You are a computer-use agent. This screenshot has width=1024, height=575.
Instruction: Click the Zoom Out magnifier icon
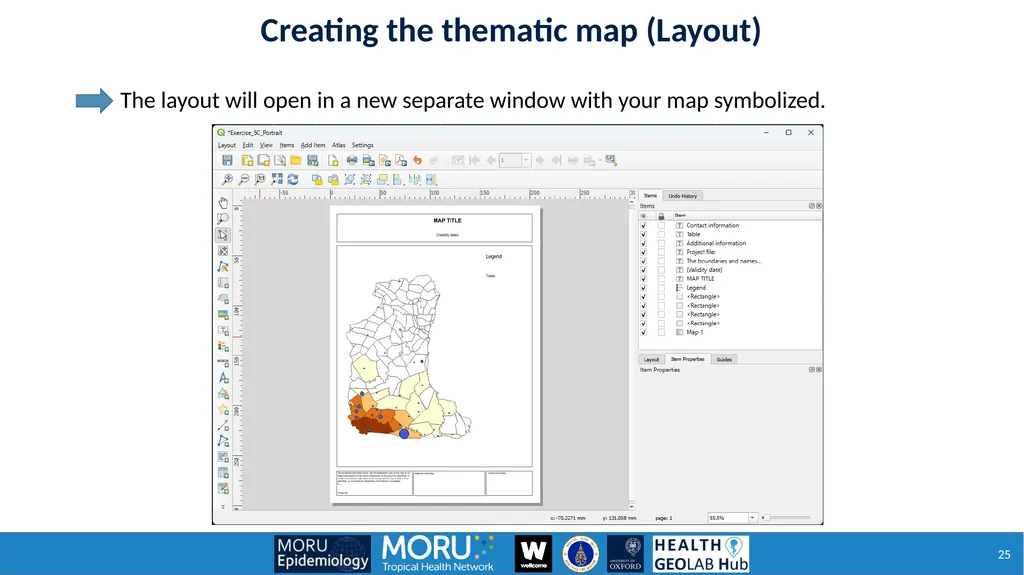point(244,179)
